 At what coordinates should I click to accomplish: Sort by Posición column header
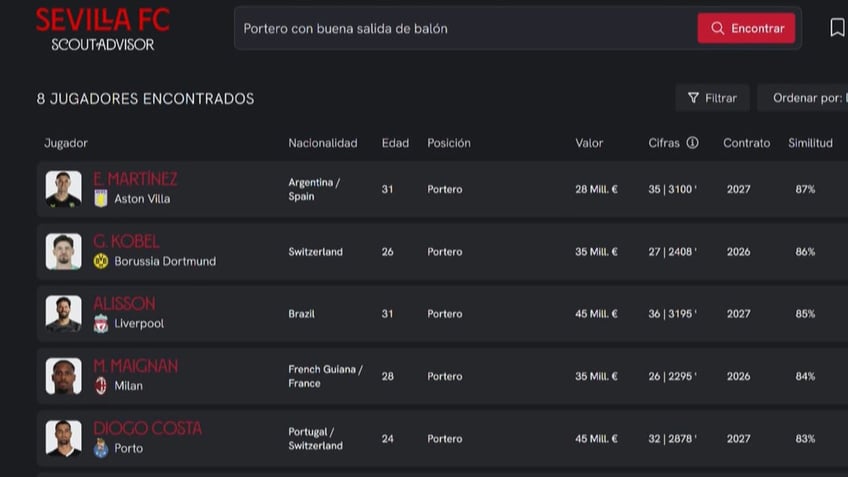449,143
